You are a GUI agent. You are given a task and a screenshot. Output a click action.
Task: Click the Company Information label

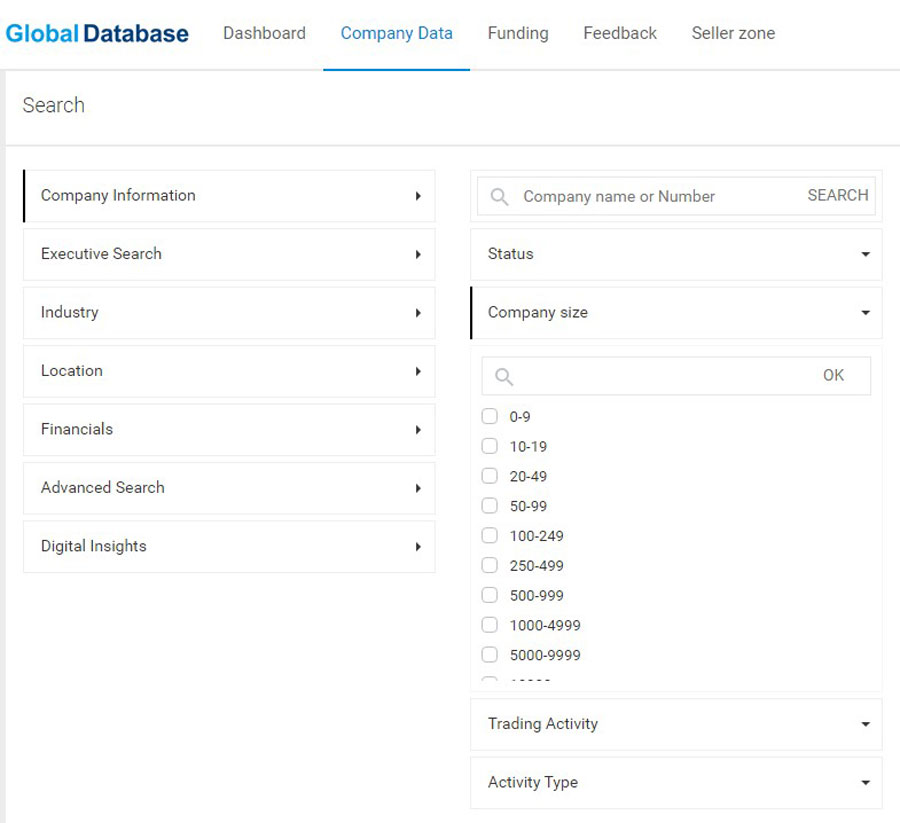tap(118, 196)
